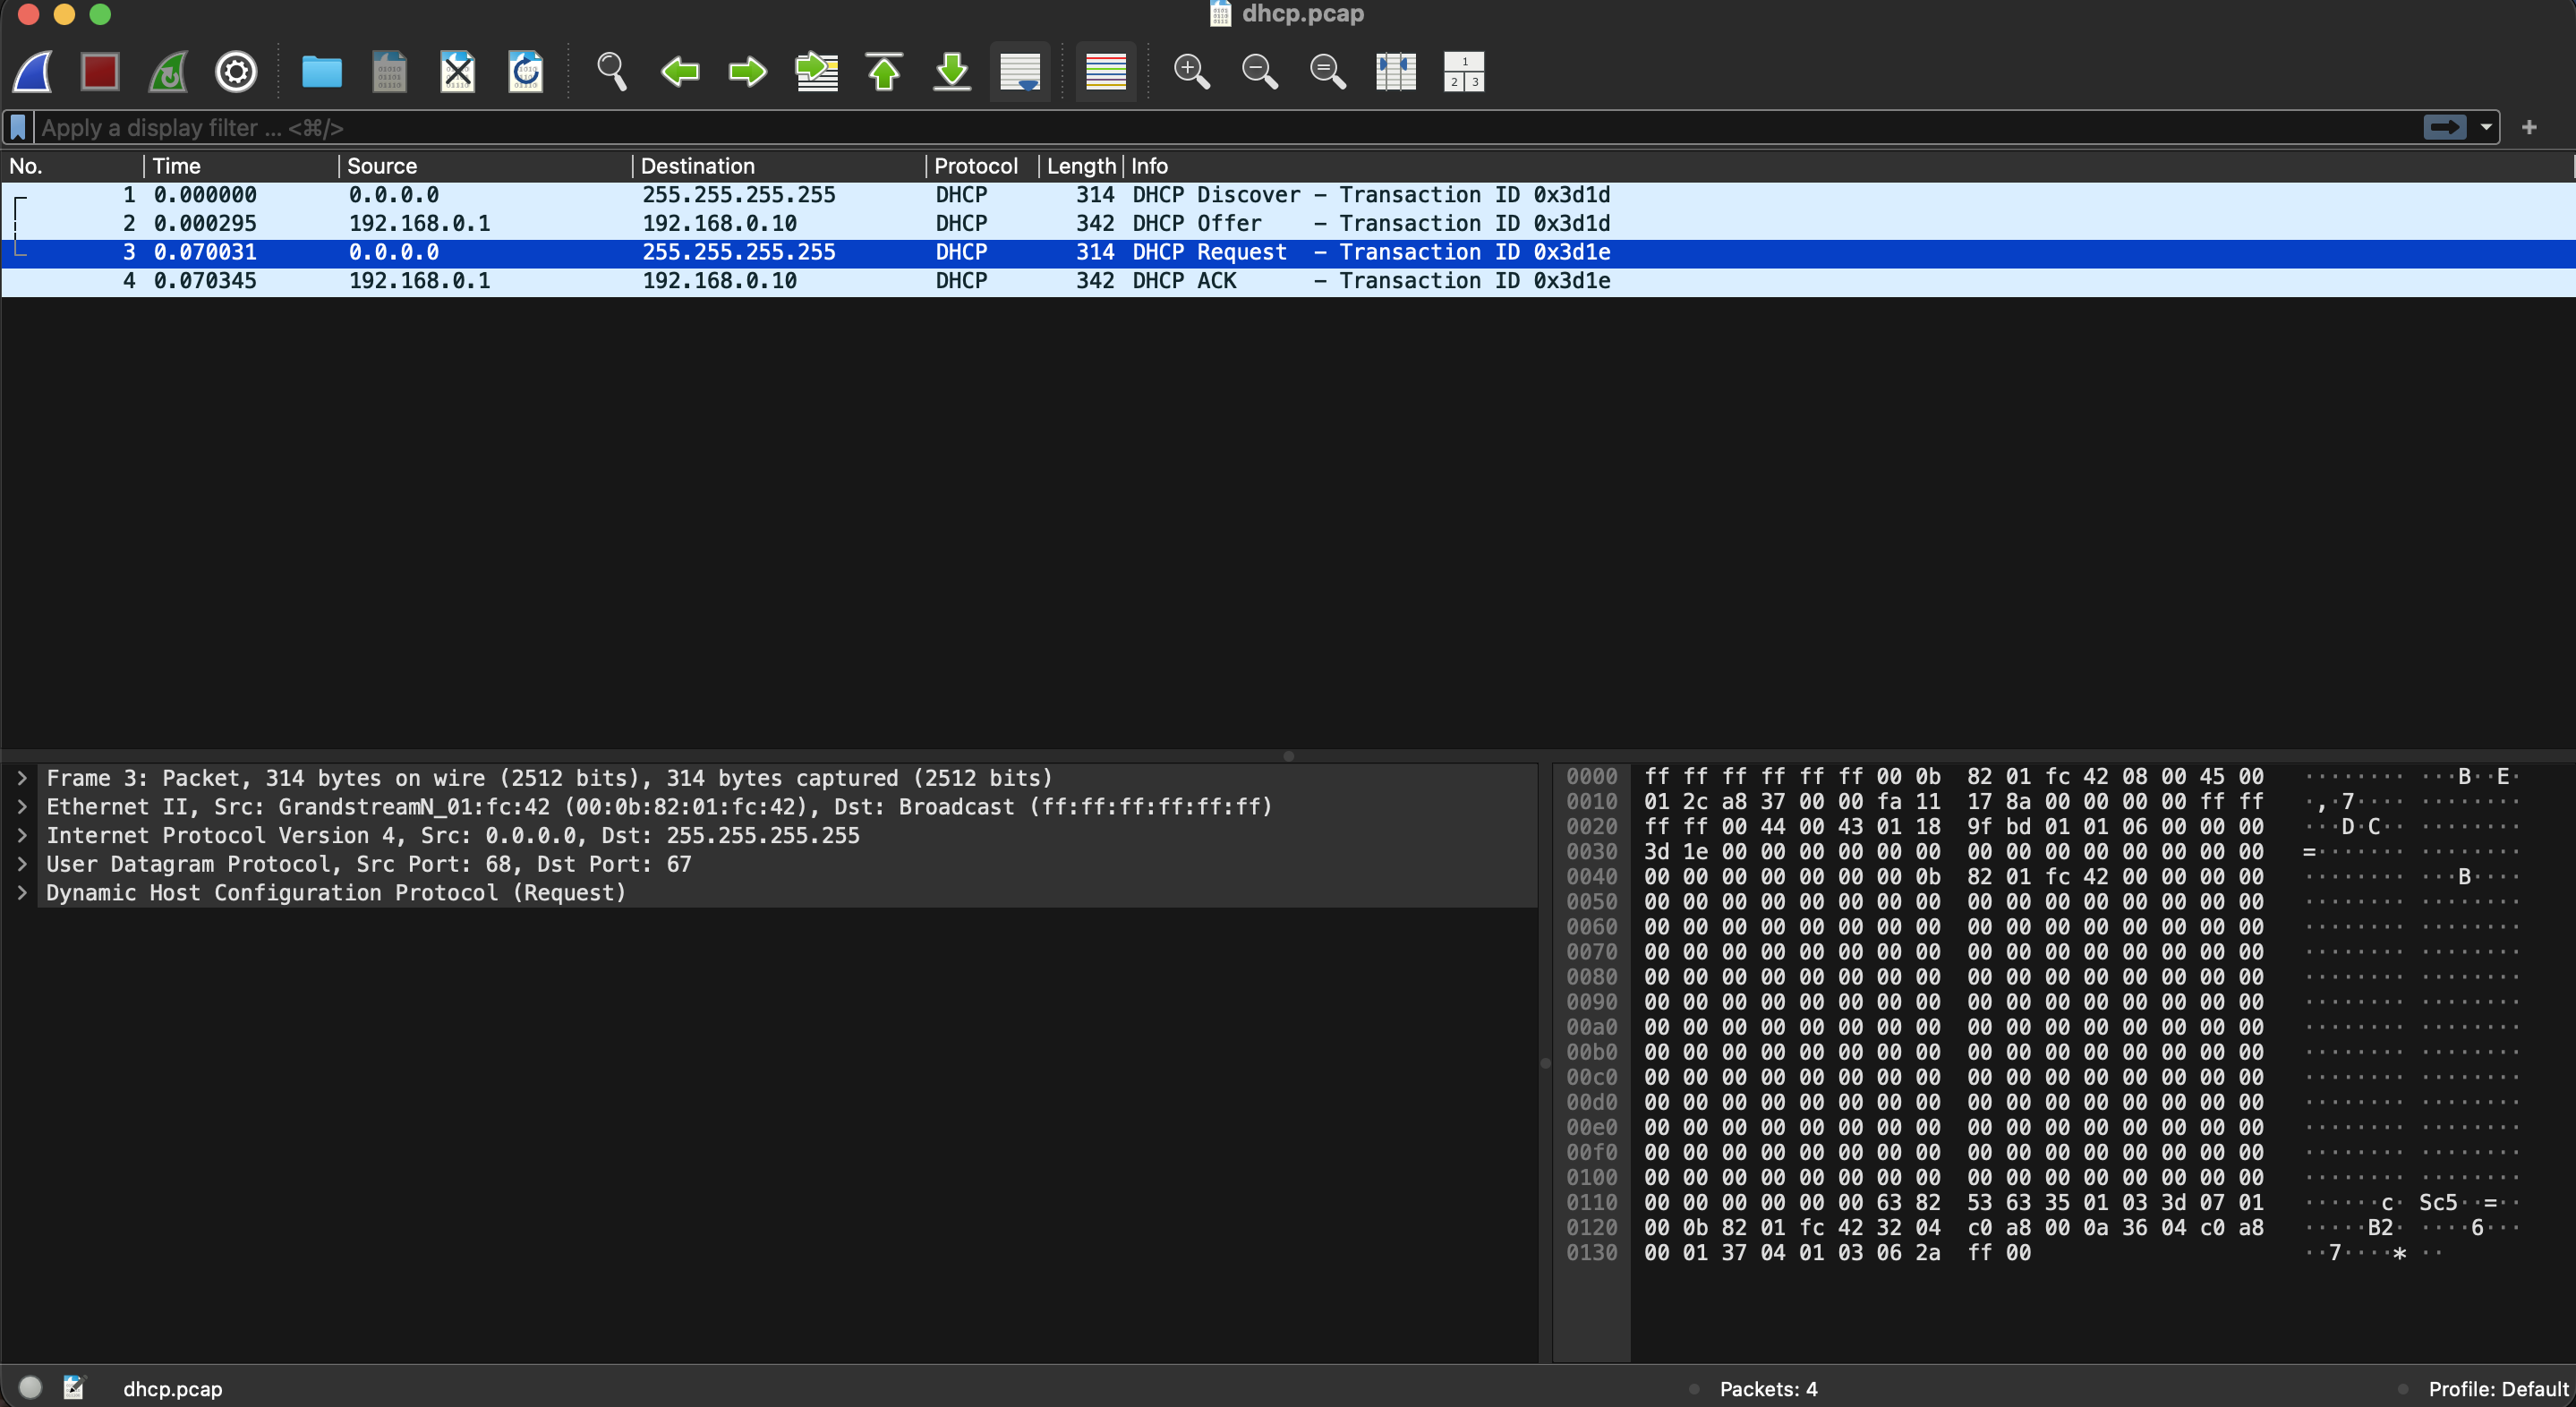Viewport: 2576px width, 1407px height.
Task: Open display filter bookmarks icon
Action: 18,128
